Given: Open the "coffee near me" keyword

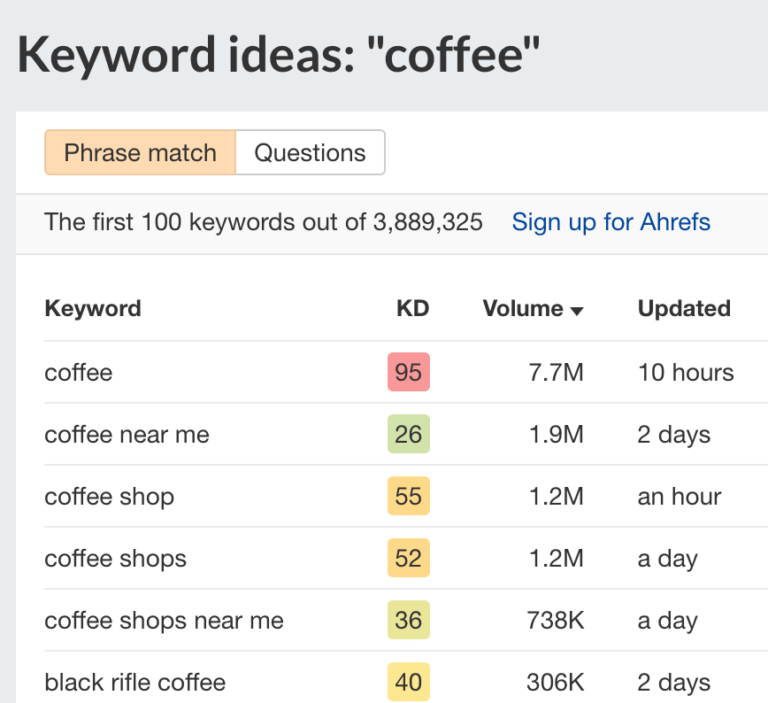Looking at the screenshot, I should point(127,435).
